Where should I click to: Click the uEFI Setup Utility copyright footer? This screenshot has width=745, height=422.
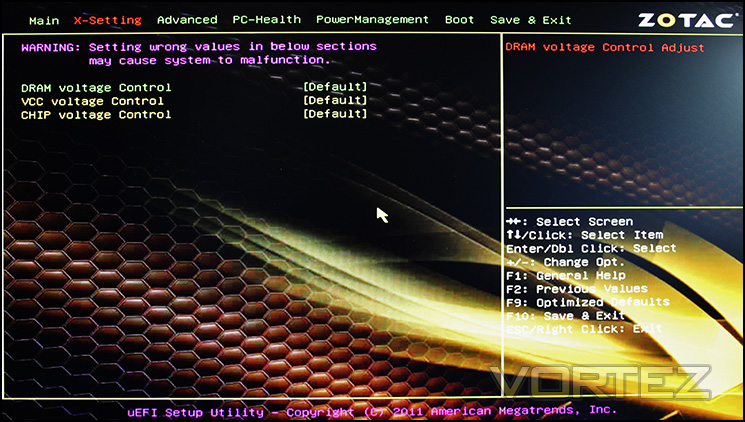[372, 411]
